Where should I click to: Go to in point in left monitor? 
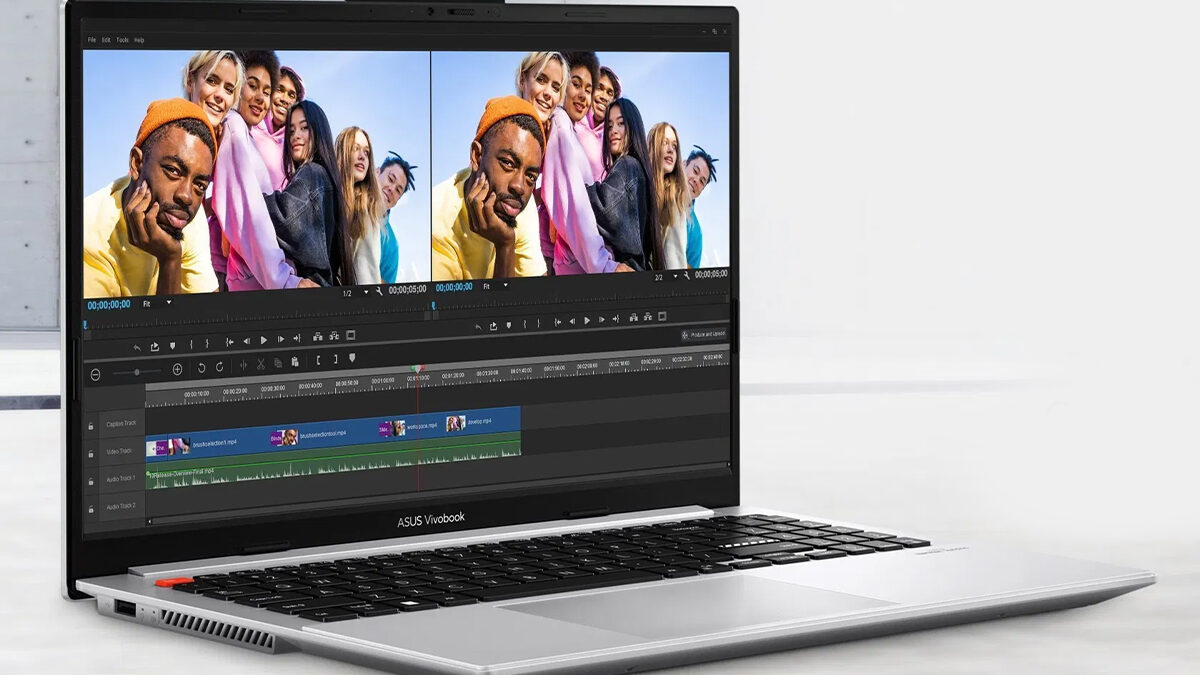coord(230,342)
